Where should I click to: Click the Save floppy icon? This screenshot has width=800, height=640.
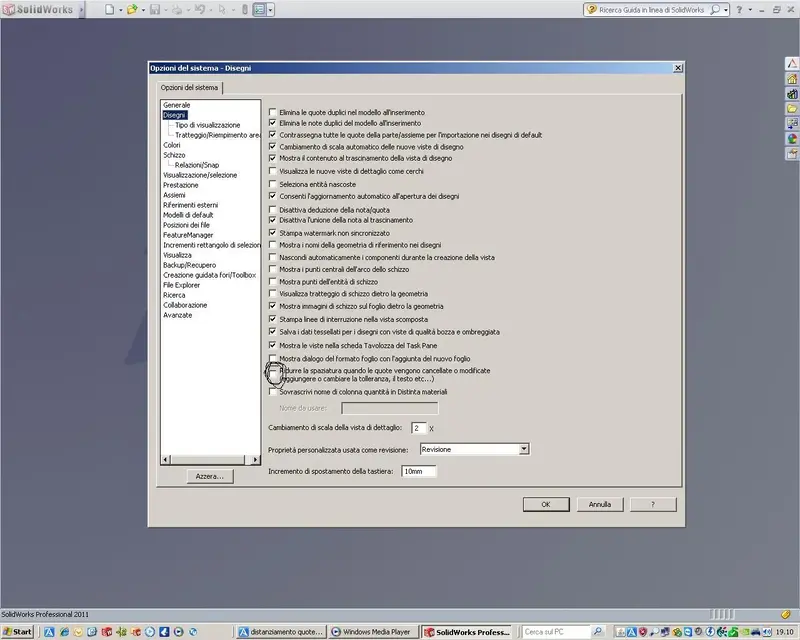point(155,9)
